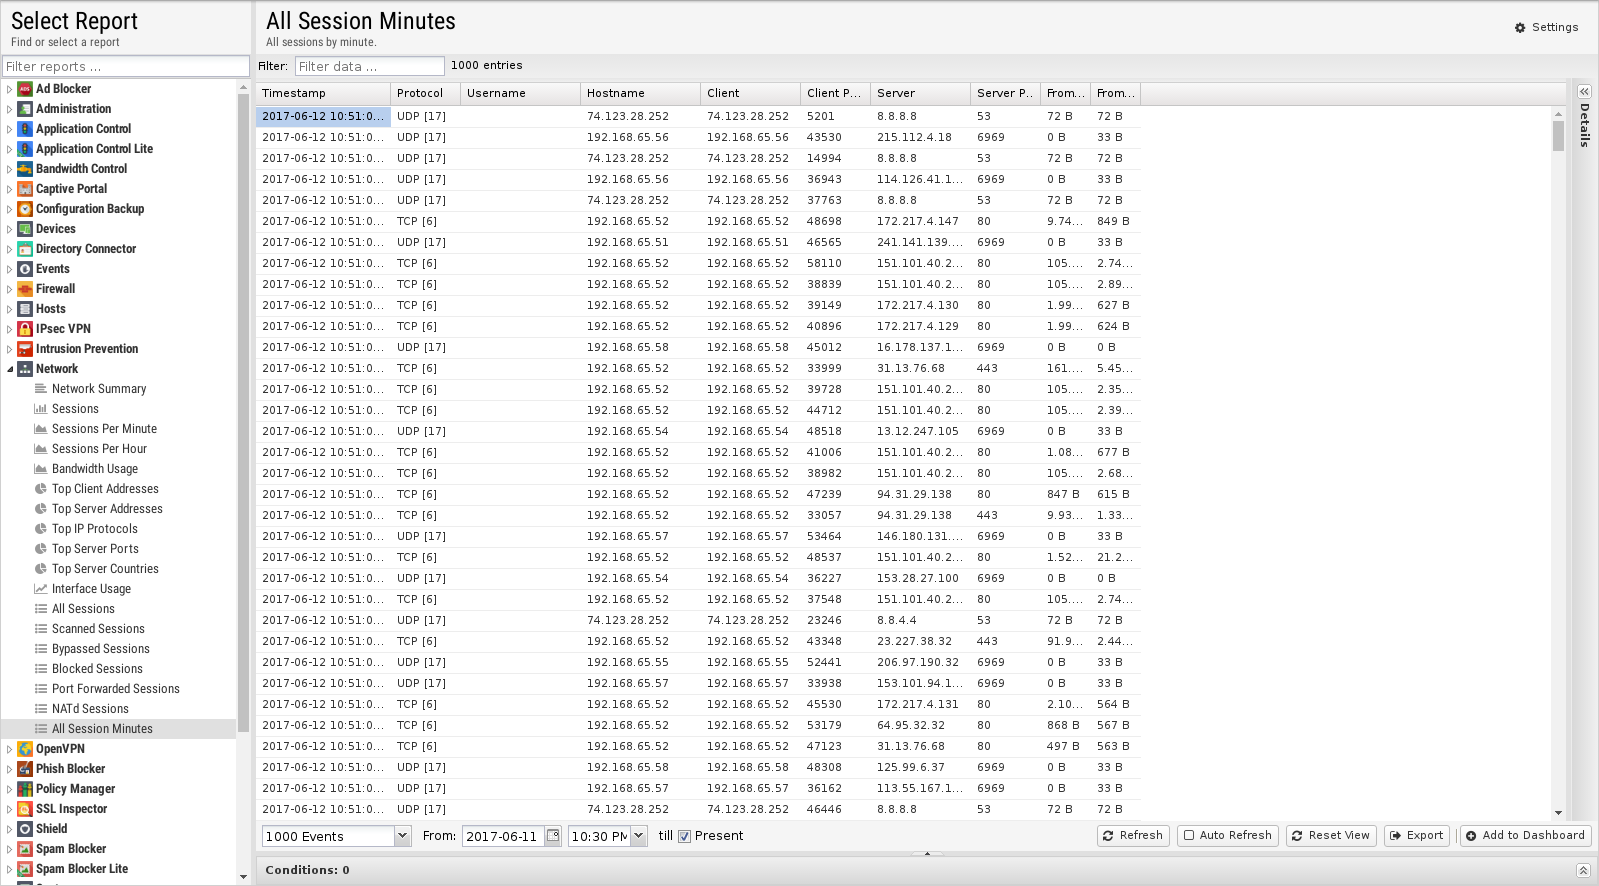Collapse the Network tree node
This screenshot has height=886, width=1599.
[x=10, y=369]
